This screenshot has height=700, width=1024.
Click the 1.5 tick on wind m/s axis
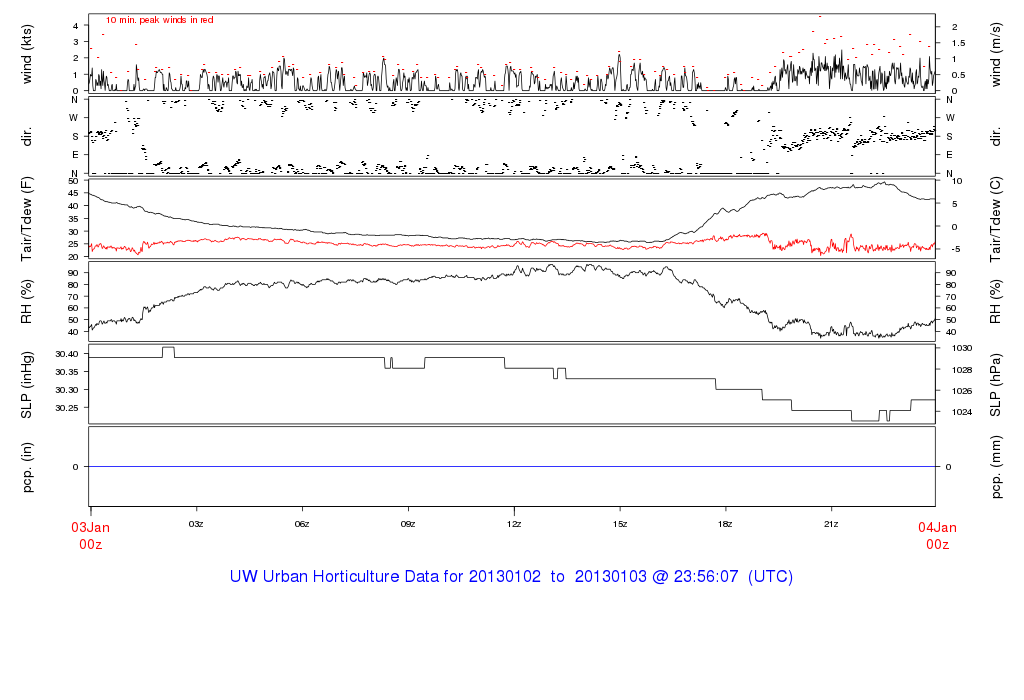[958, 43]
